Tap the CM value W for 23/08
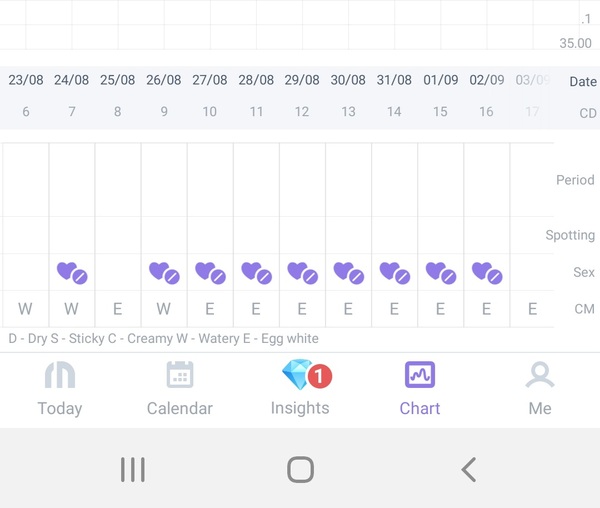This screenshot has width=600, height=508. 25,309
